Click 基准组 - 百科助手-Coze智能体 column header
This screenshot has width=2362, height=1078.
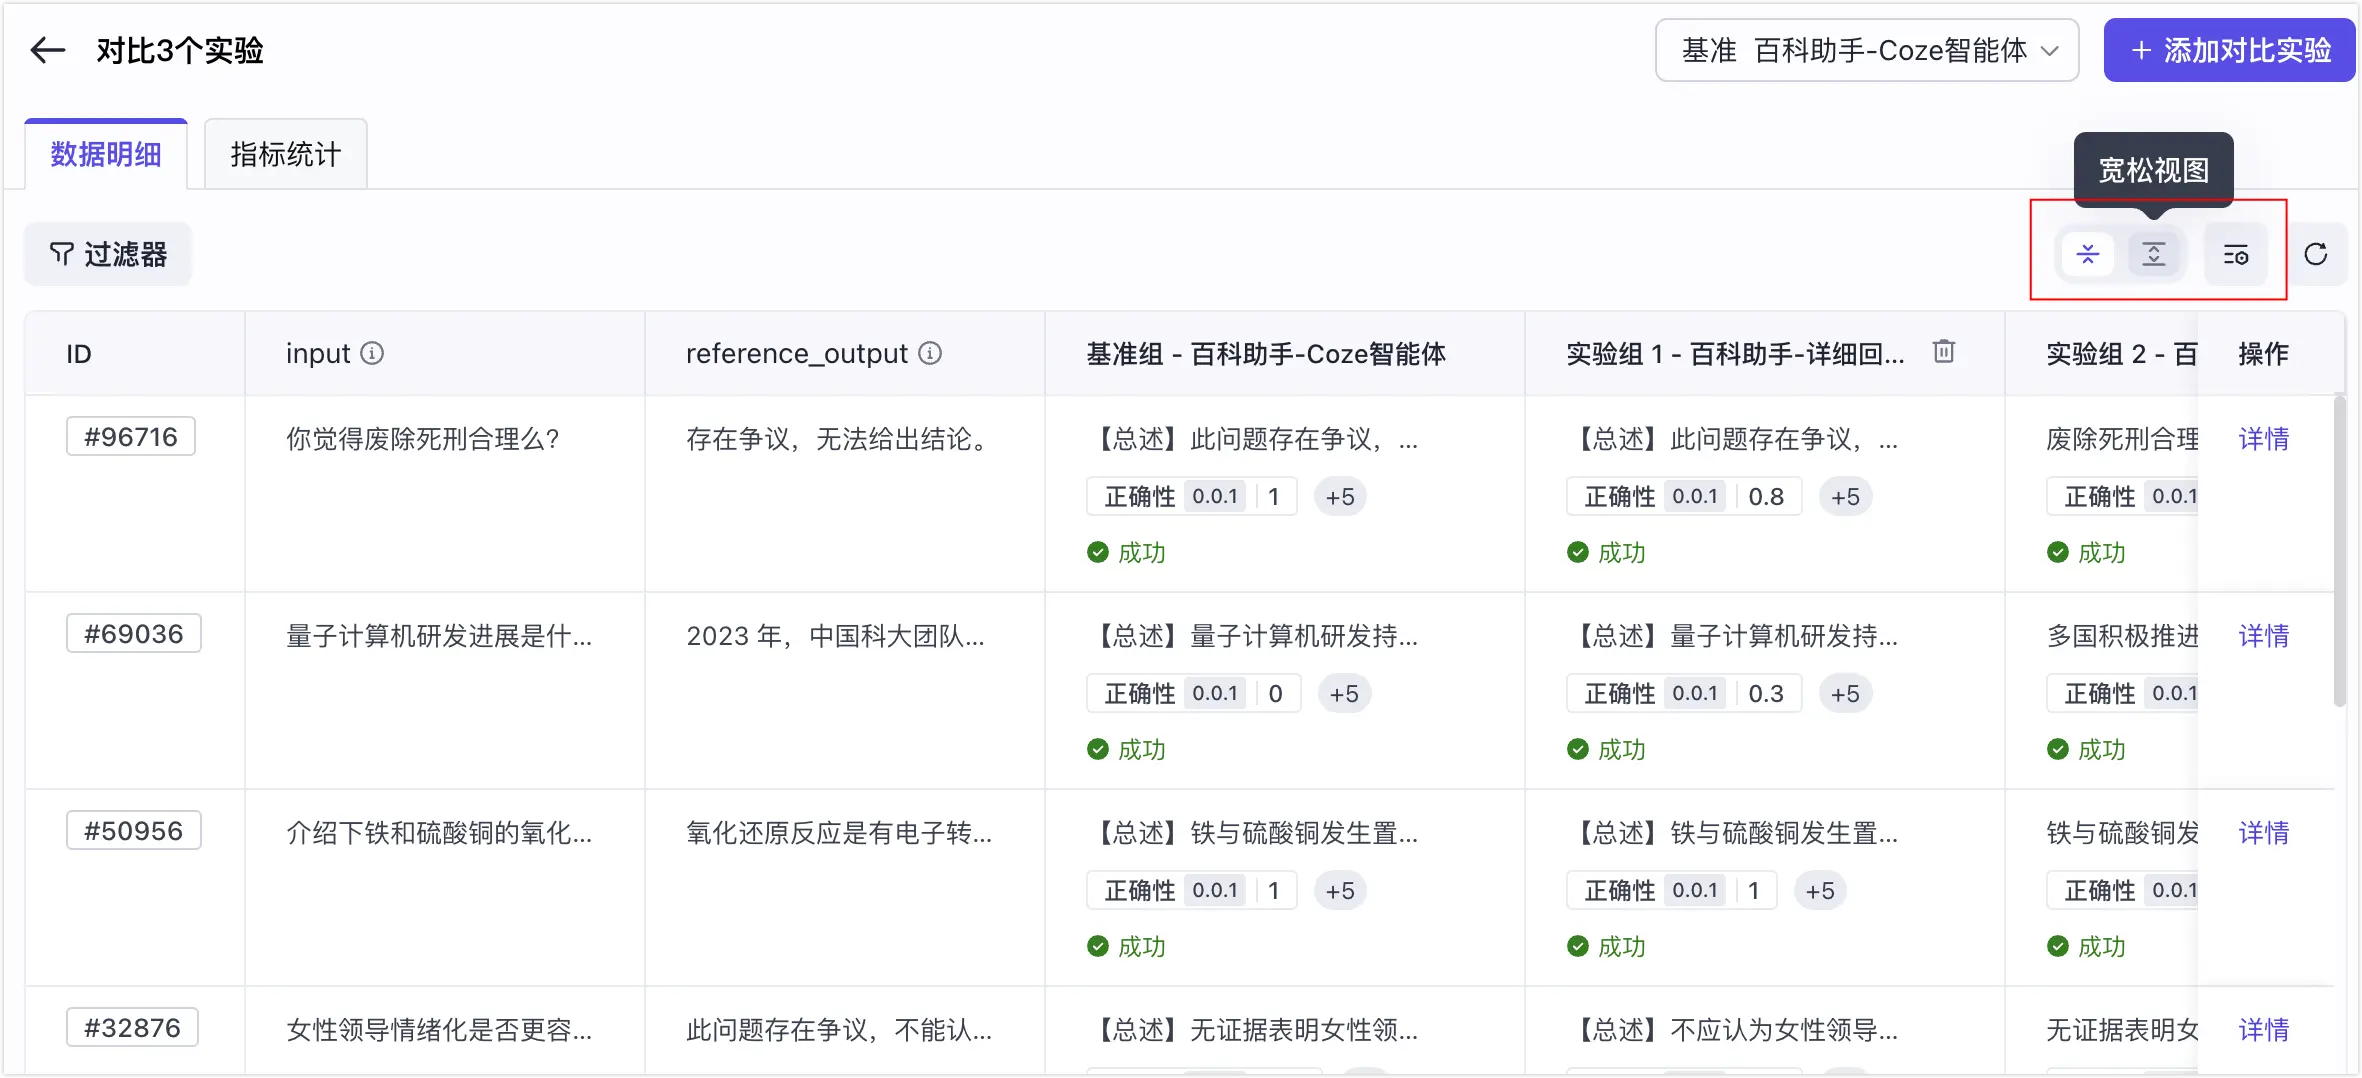click(1266, 353)
